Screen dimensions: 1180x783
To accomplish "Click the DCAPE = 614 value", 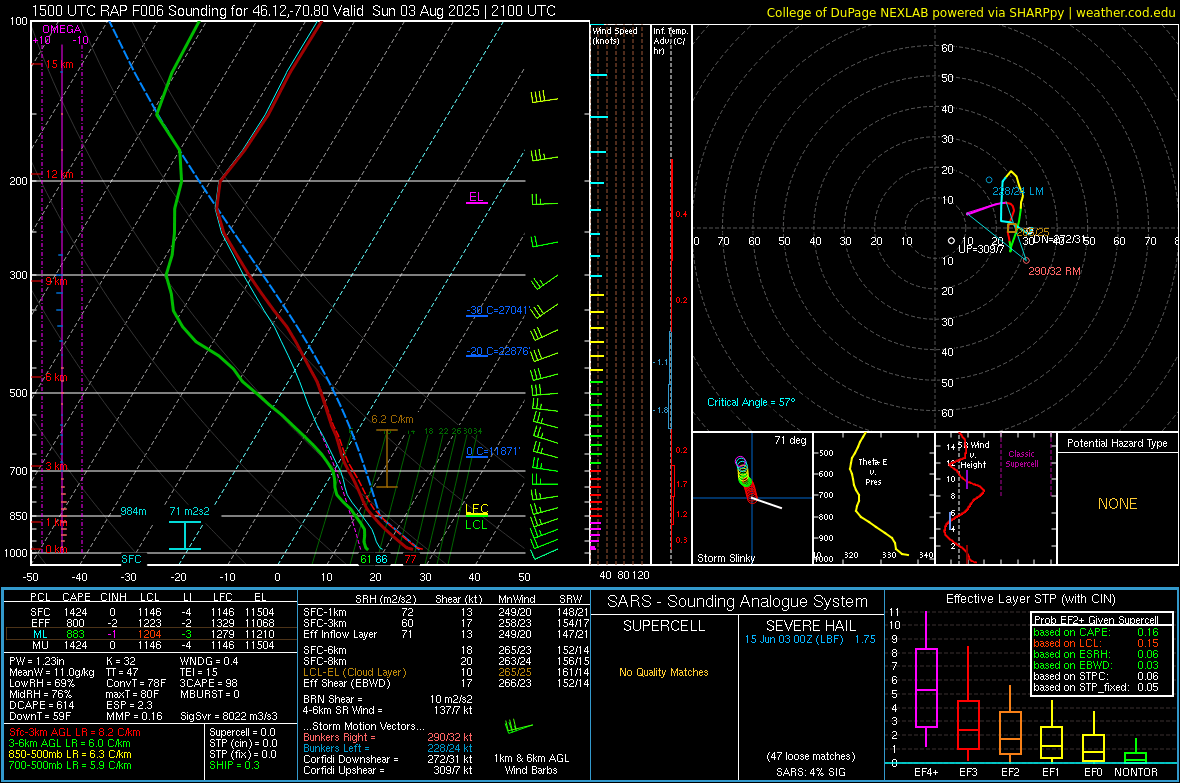I will 41,705.
